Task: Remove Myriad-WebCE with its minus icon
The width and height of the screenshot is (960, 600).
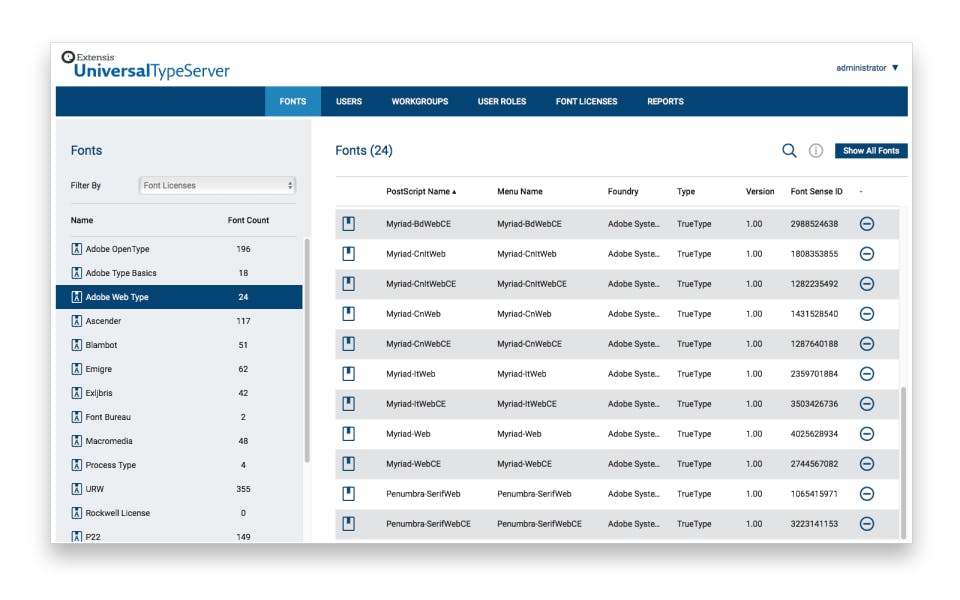Action: coord(867,464)
